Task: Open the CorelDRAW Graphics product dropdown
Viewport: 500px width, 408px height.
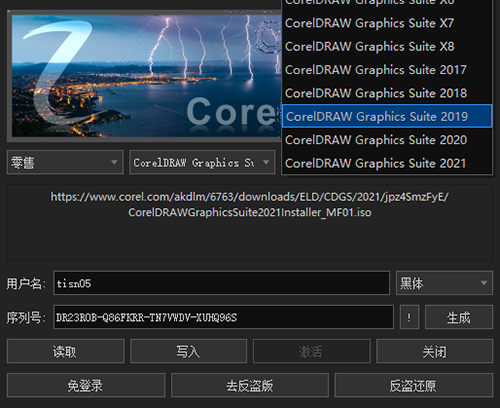Action: [x=202, y=162]
